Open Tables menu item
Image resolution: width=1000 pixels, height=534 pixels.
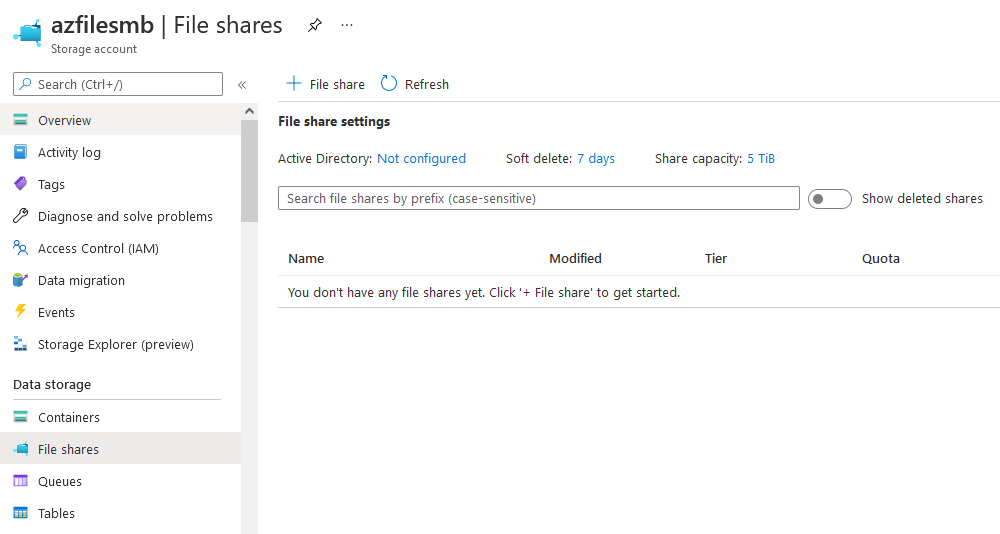tap(121, 513)
